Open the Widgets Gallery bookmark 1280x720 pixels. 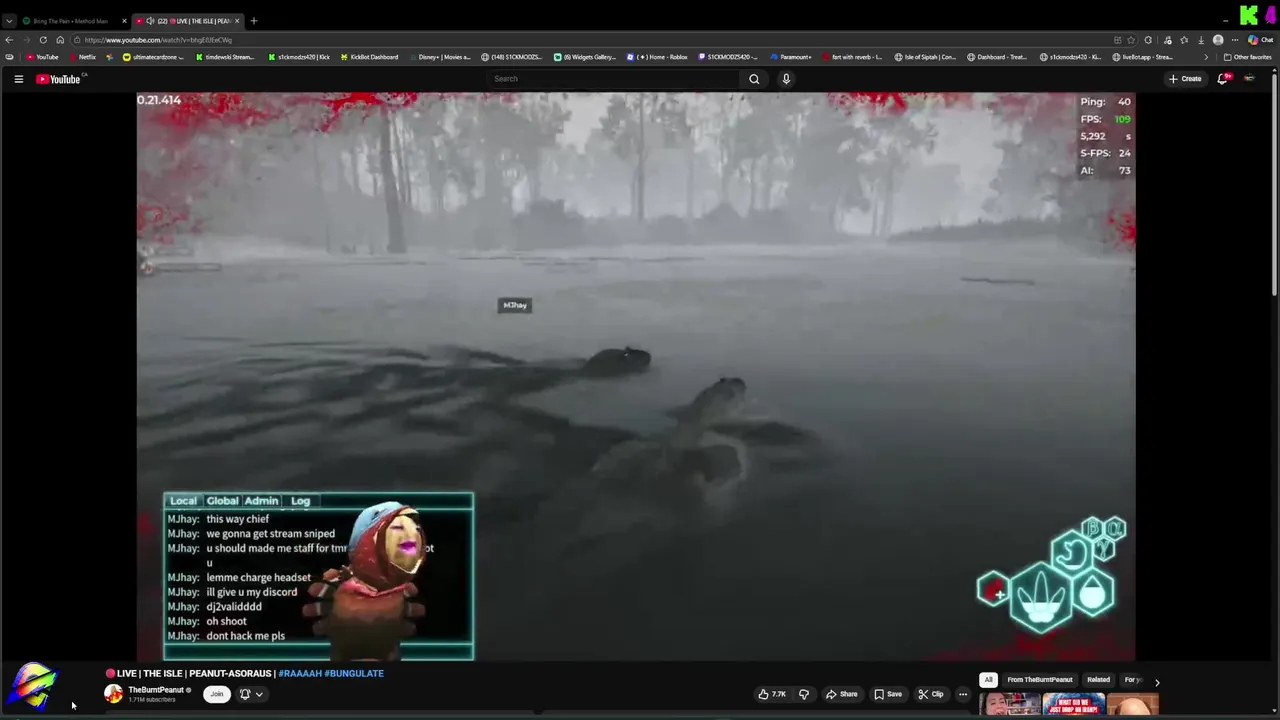pos(585,57)
